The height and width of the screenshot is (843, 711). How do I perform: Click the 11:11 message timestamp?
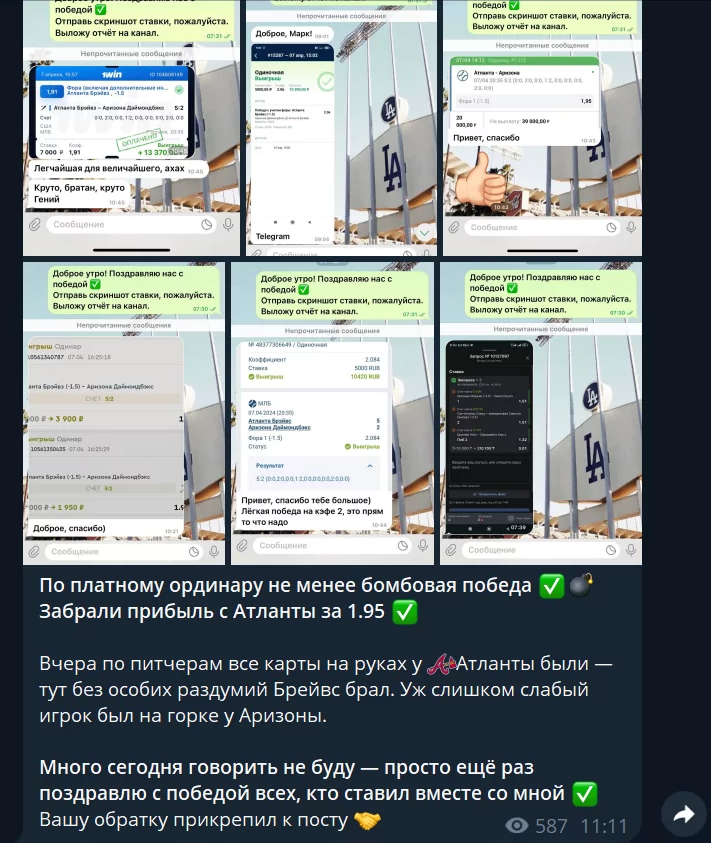pyautogui.click(x=604, y=826)
